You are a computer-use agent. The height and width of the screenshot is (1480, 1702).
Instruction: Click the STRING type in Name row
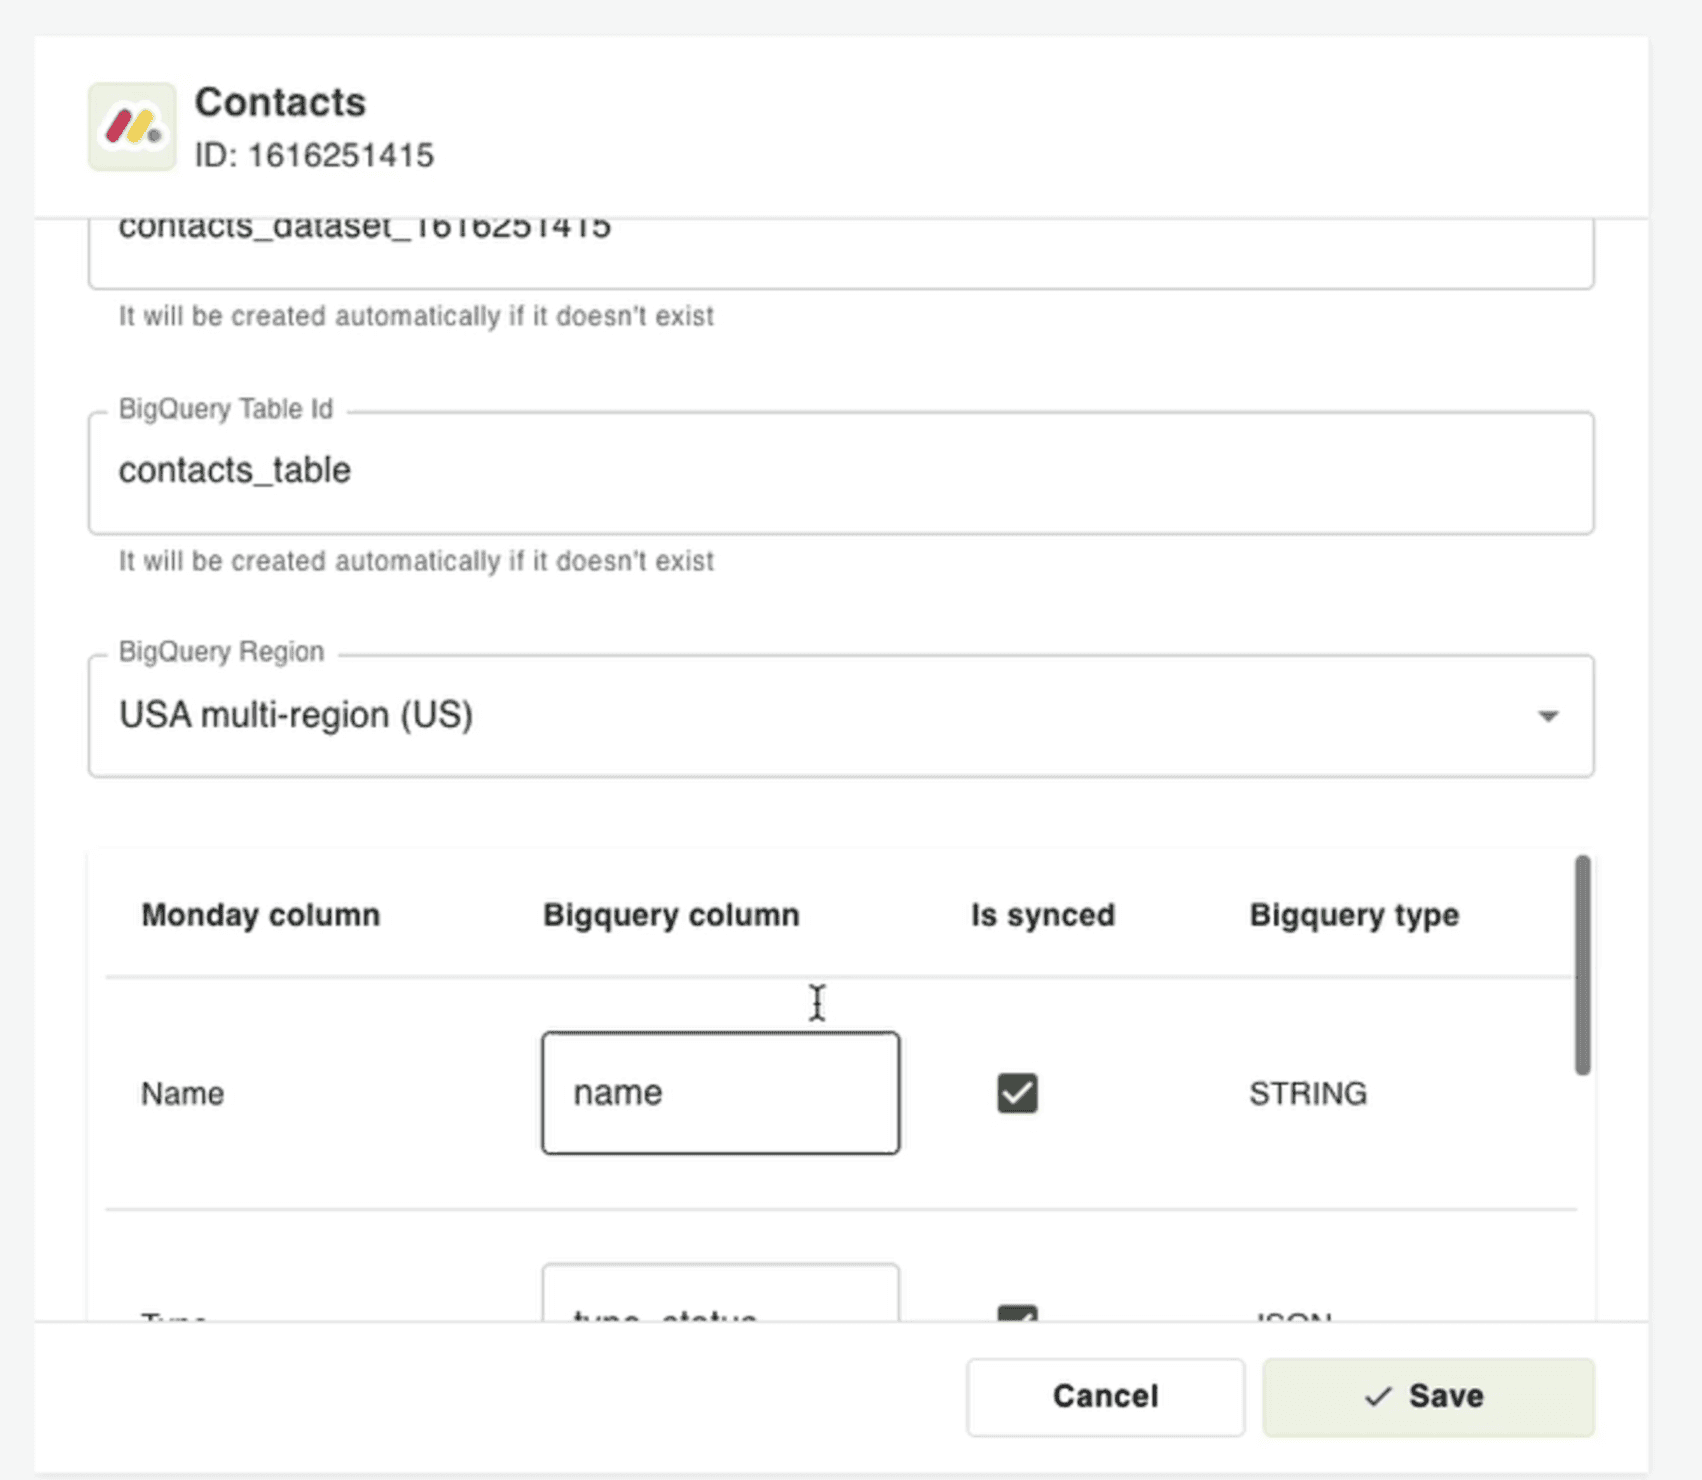pos(1307,1093)
